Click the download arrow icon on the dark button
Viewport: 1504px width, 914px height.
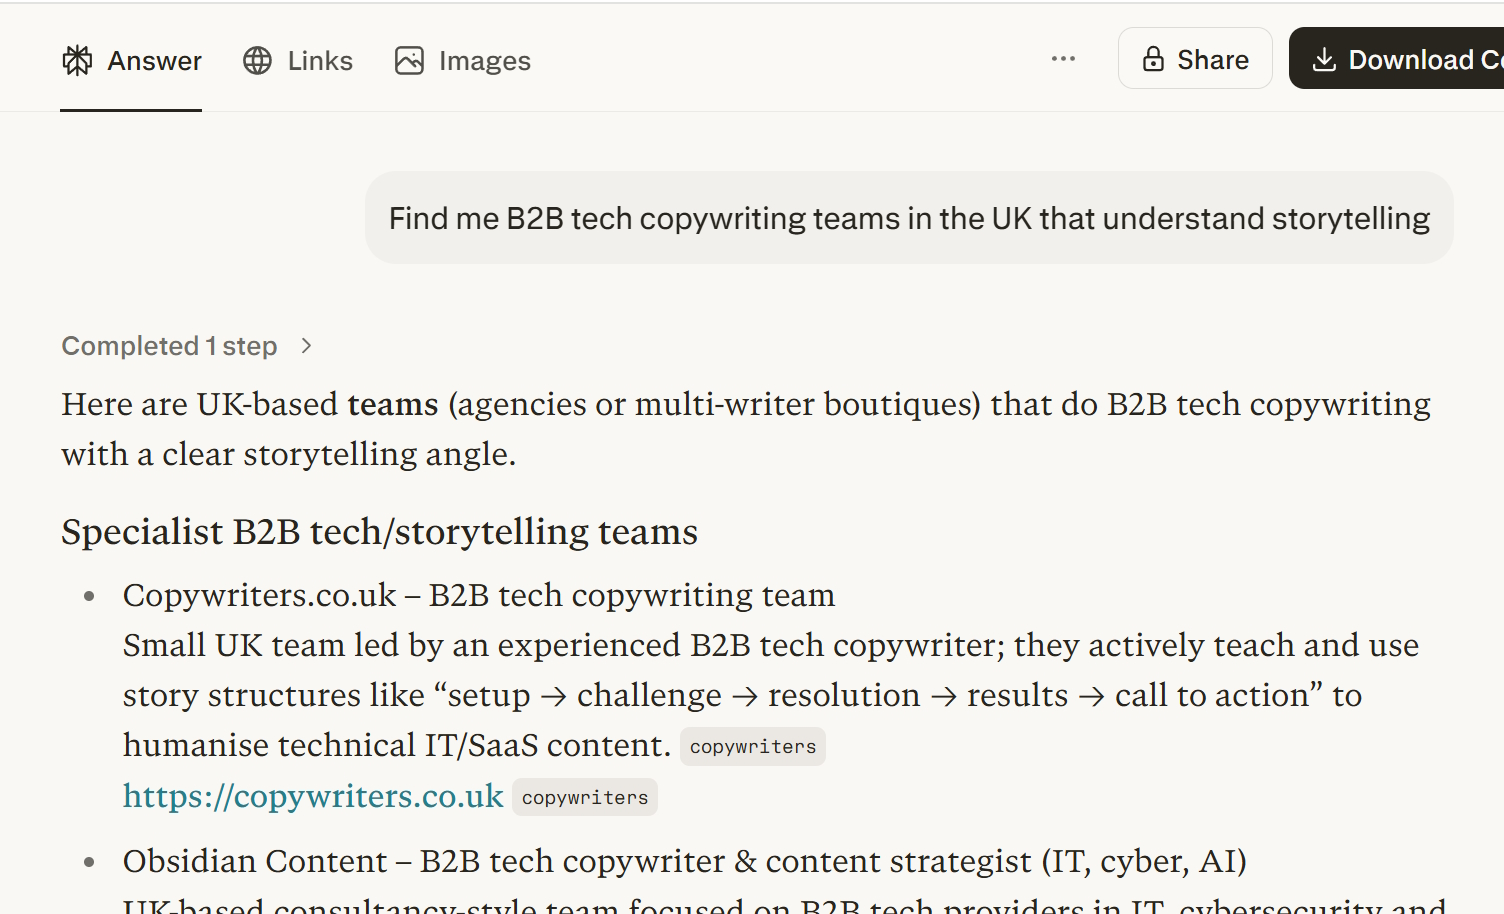click(1325, 59)
